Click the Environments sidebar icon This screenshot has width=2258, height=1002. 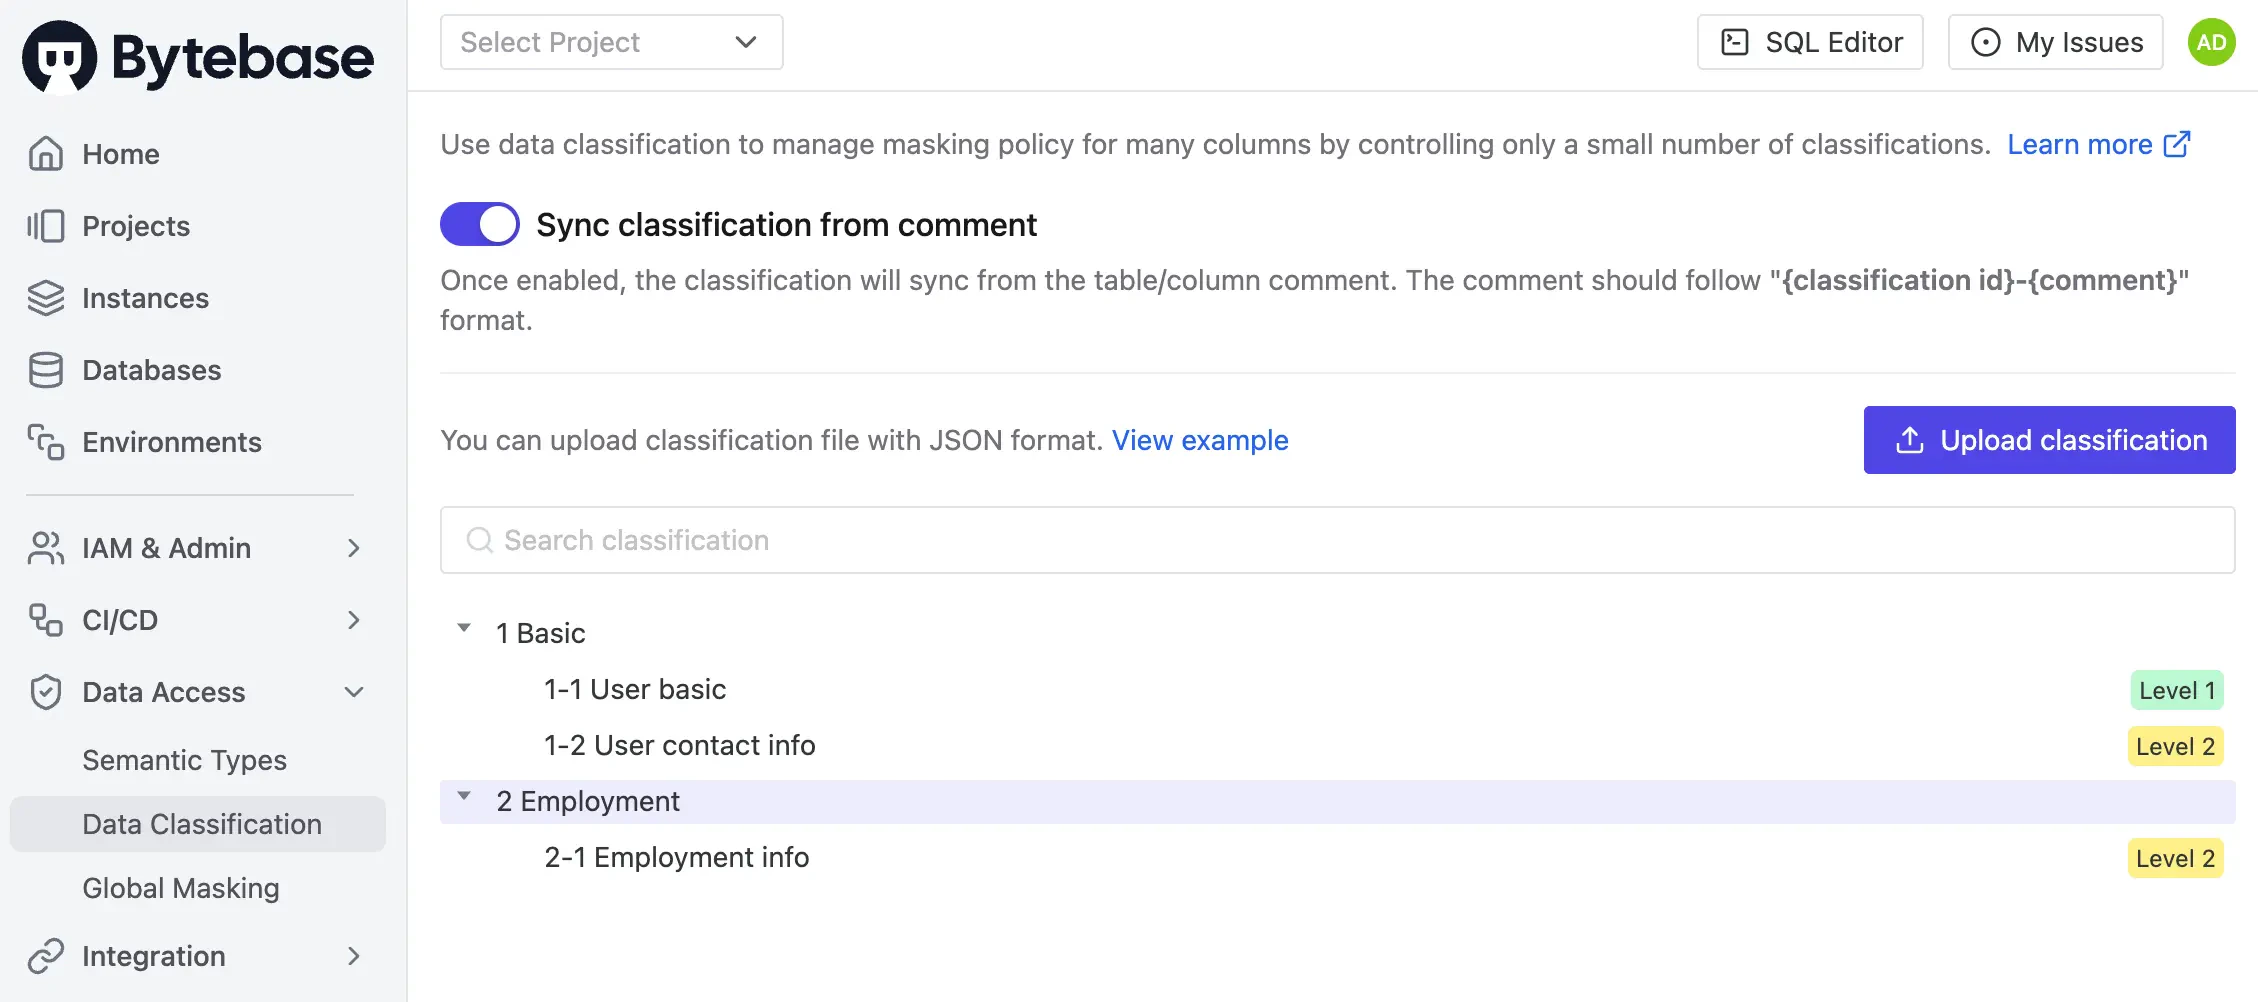coord(46,442)
